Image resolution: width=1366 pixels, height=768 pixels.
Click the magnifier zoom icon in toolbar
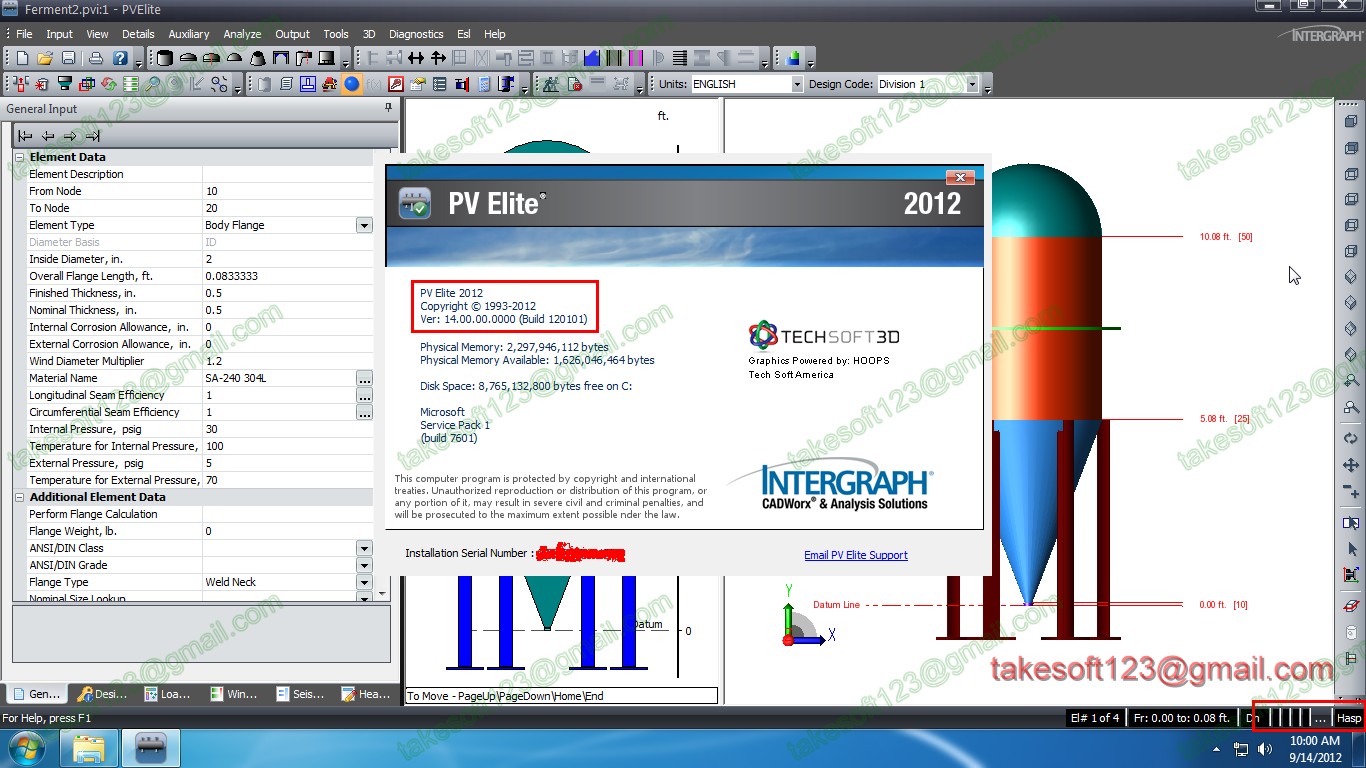pos(152,84)
